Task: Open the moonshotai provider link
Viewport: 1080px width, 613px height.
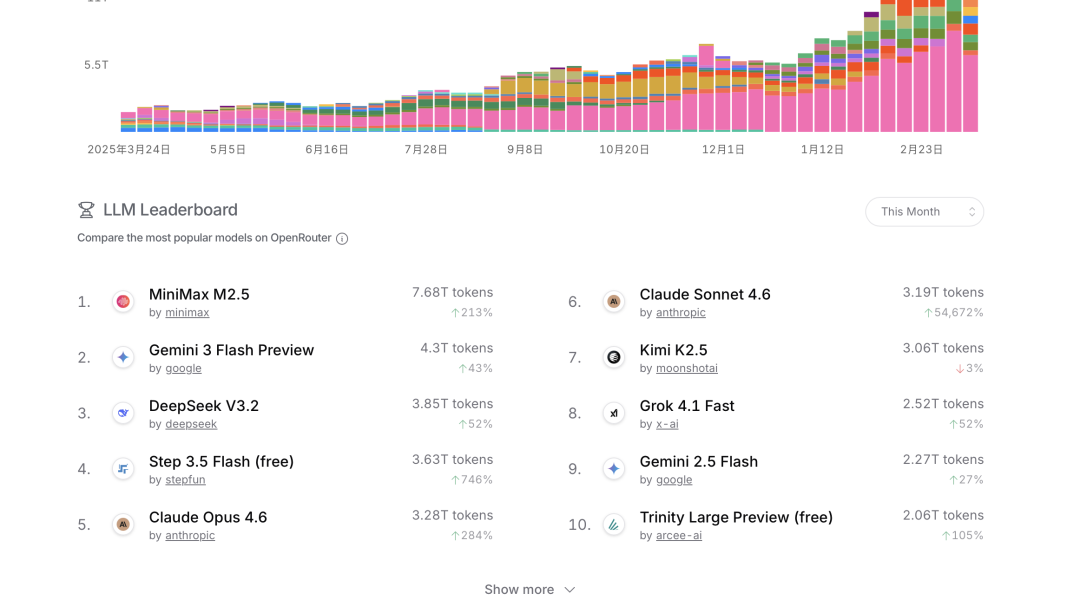Action: 686,369
